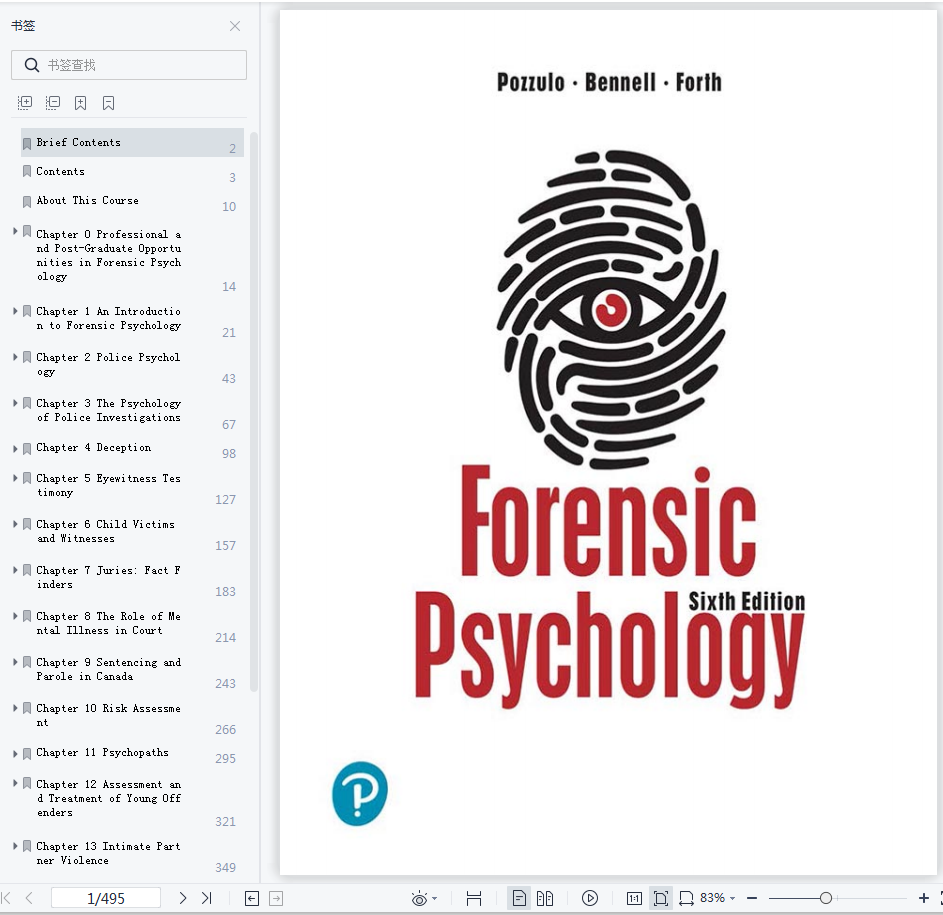Click the Pearson logo on the cover
This screenshot has height=915, width=943.
(360, 793)
